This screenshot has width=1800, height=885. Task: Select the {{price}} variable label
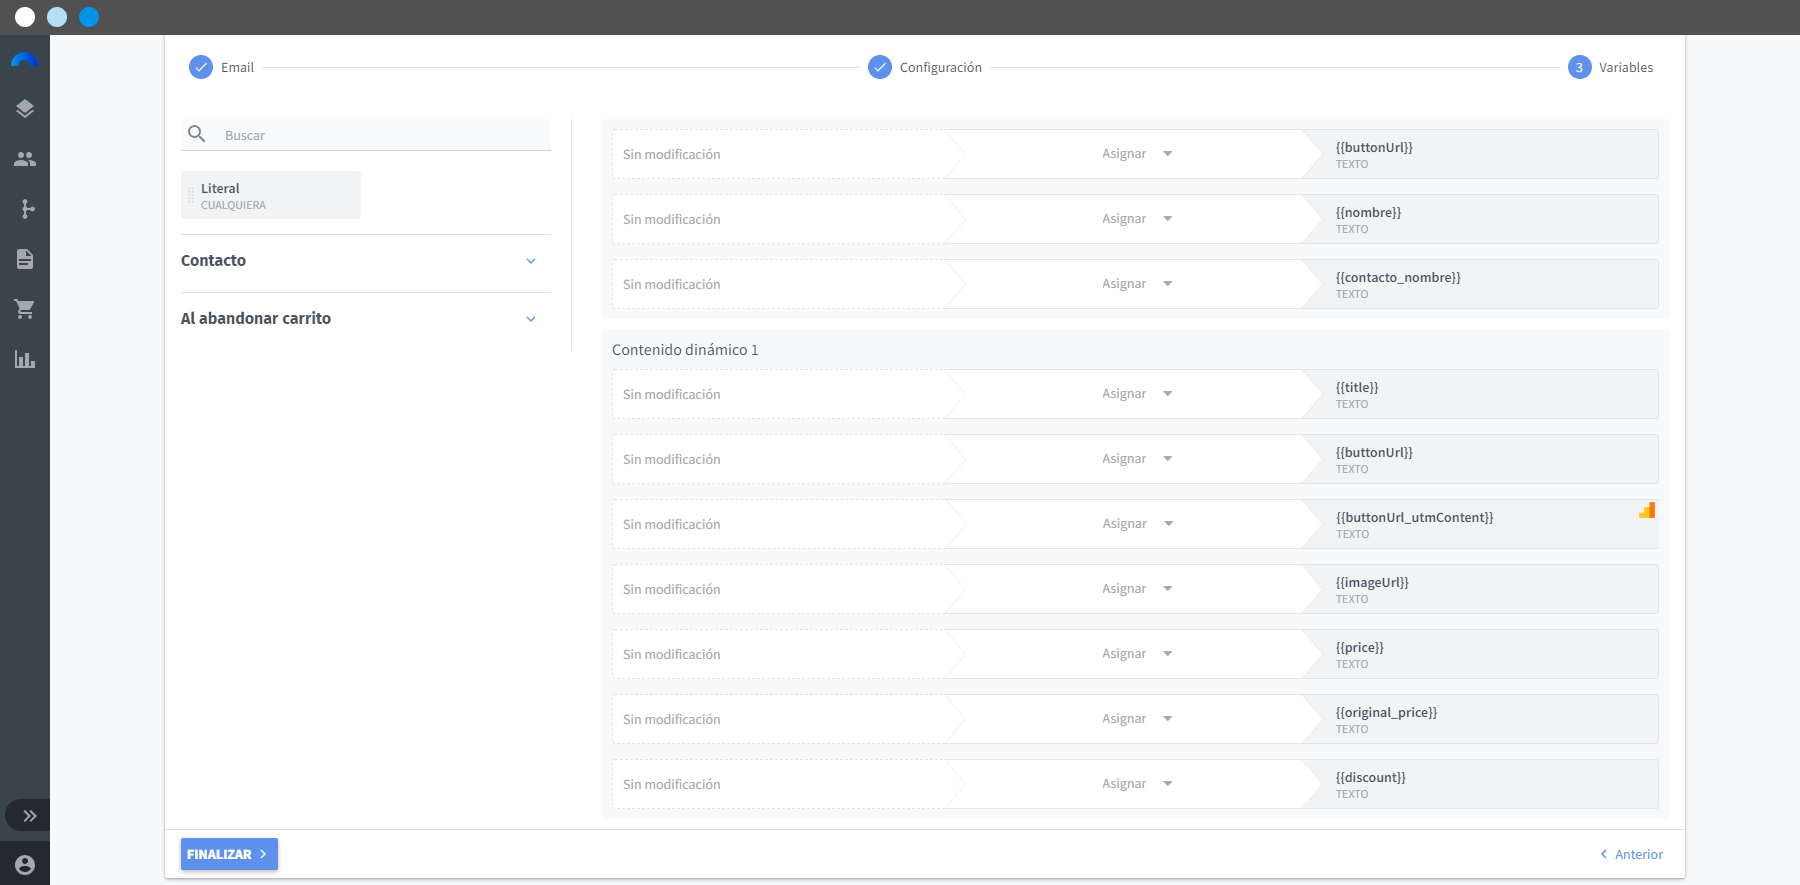1360,647
